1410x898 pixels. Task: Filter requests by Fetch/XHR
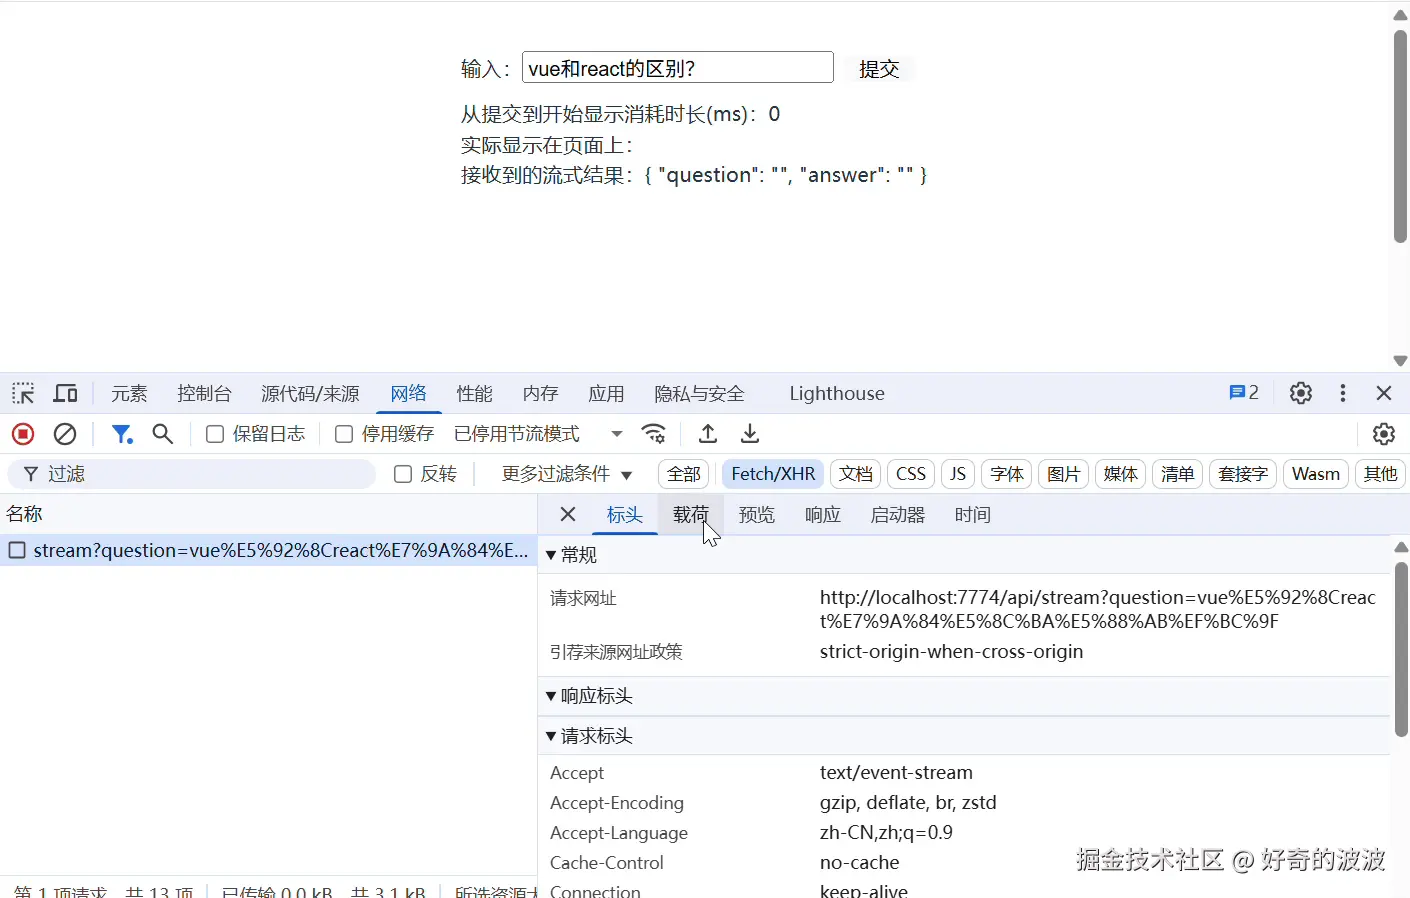pyautogui.click(x=773, y=474)
